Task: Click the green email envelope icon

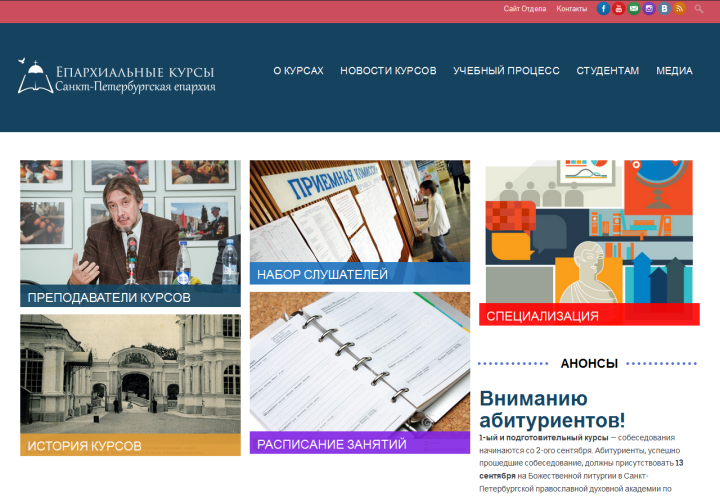Action: 634,9
